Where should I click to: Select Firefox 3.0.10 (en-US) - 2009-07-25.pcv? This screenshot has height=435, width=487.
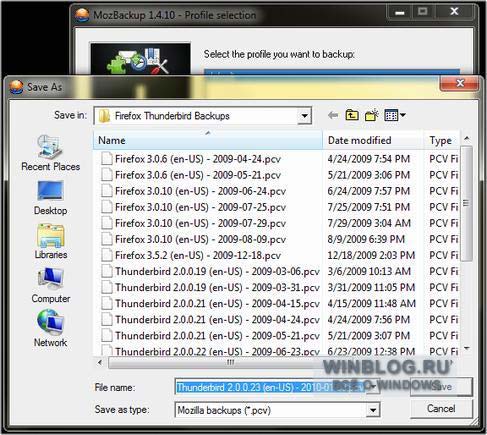tap(200, 207)
